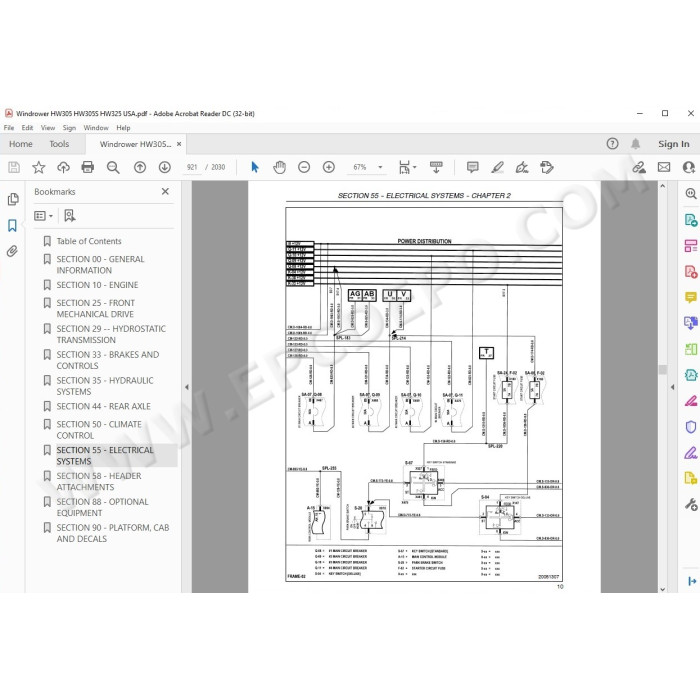Click vertical scrollbar thumb in document
The image size is (700, 700).
click(x=662, y=370)
